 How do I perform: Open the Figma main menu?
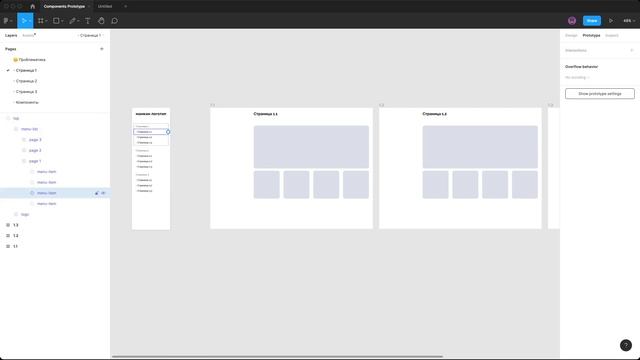pos(6,21)
